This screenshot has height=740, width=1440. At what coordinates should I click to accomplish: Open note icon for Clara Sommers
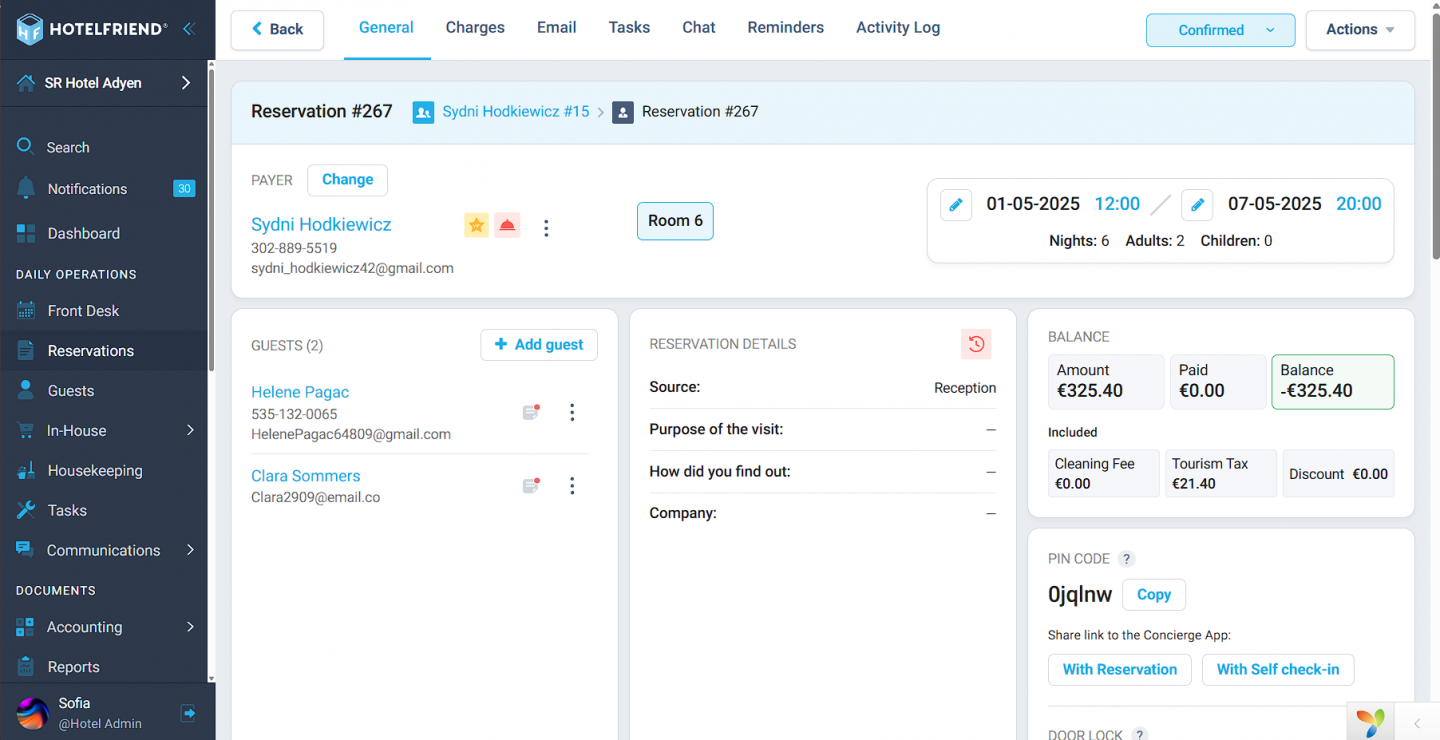pos(531,485)
